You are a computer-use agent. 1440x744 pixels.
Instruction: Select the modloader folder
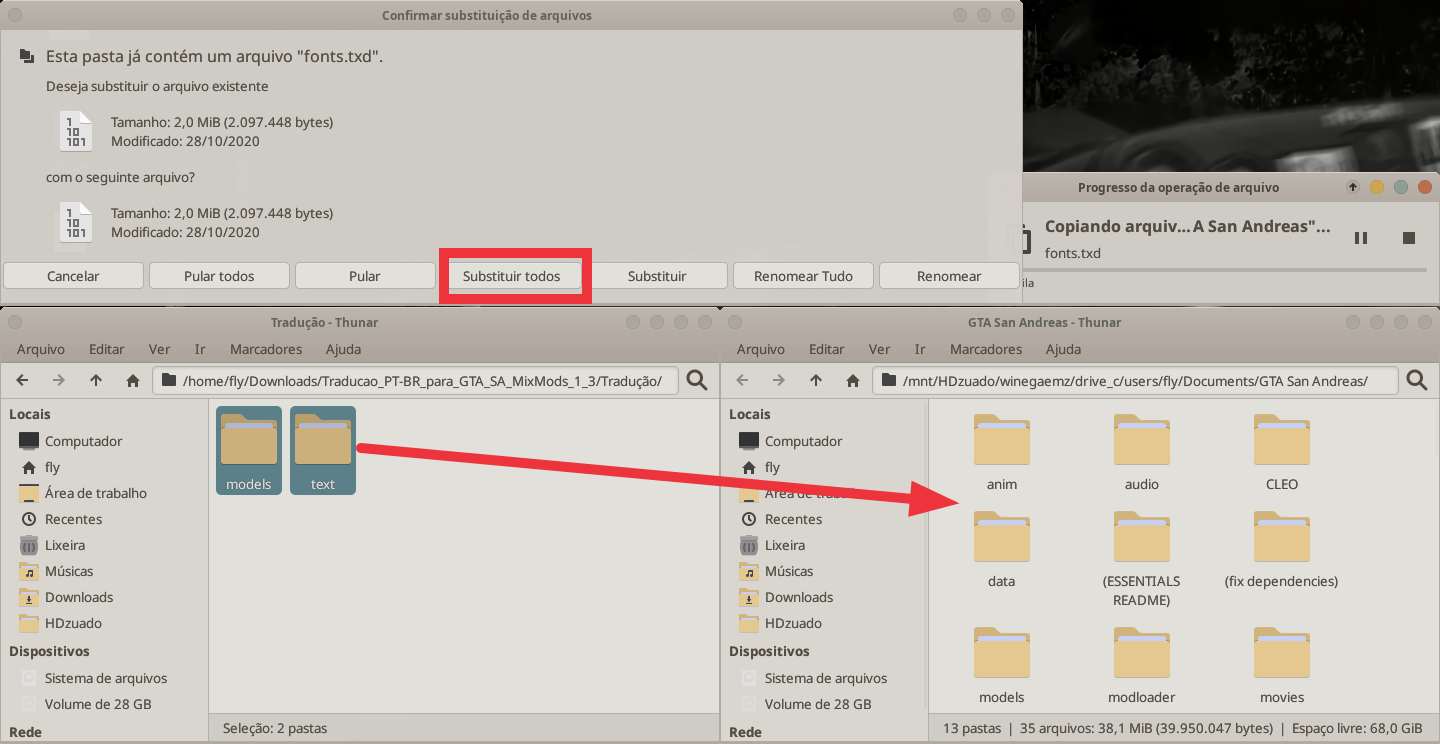point(1141,655)
